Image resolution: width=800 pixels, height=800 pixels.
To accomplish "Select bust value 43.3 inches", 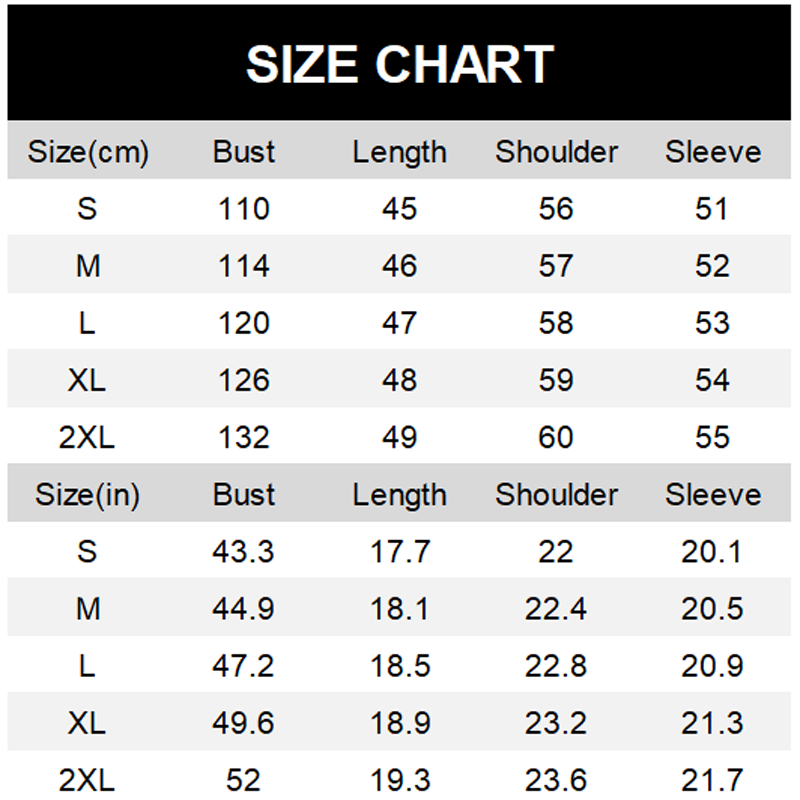I will 243,552.
